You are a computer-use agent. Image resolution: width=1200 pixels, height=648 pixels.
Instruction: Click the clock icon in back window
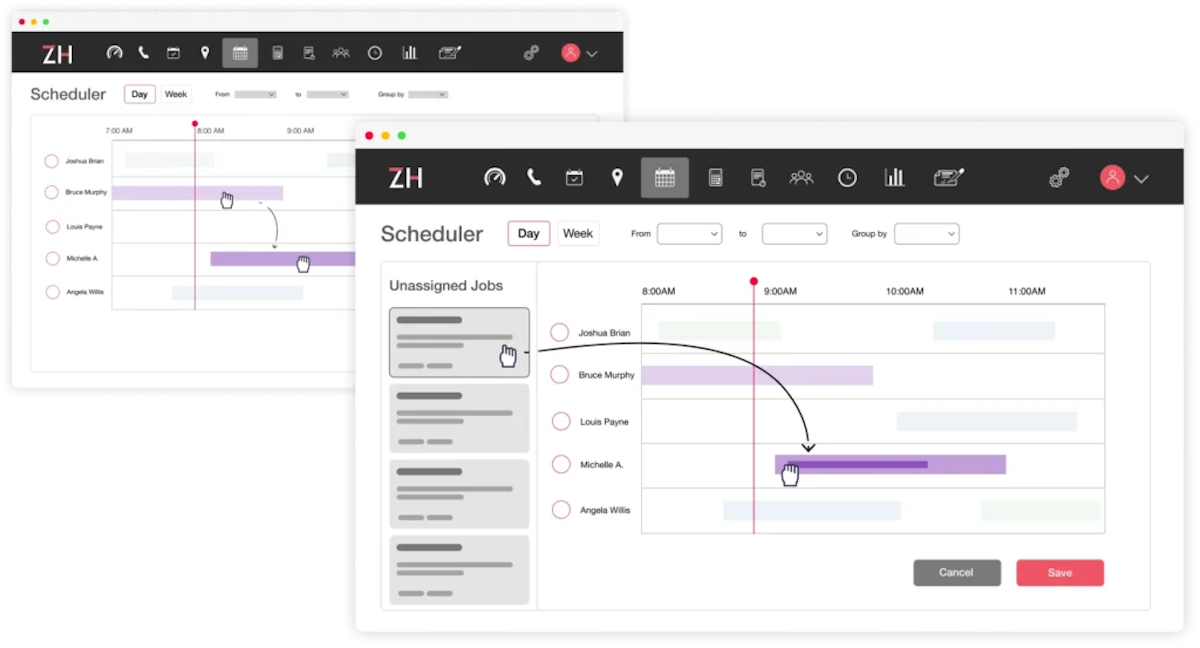pyautogui.click(x=375, y=53)
